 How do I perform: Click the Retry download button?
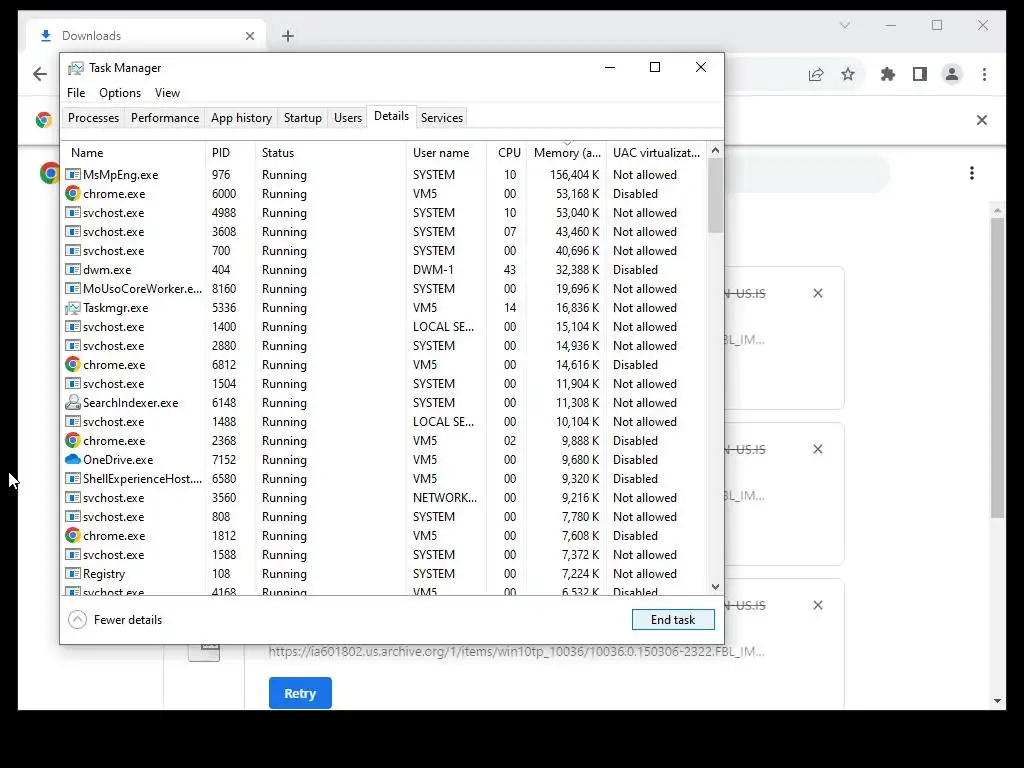pos(300,694)
